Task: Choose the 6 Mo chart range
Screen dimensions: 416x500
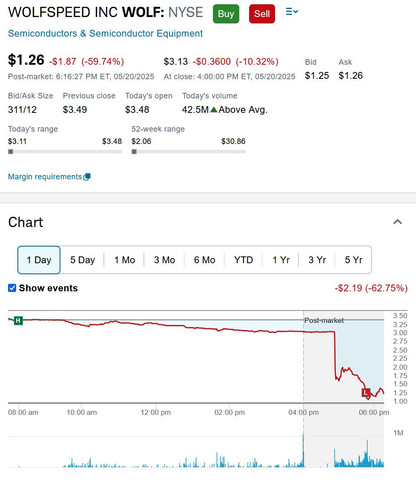Action: (x=205, y=260)
